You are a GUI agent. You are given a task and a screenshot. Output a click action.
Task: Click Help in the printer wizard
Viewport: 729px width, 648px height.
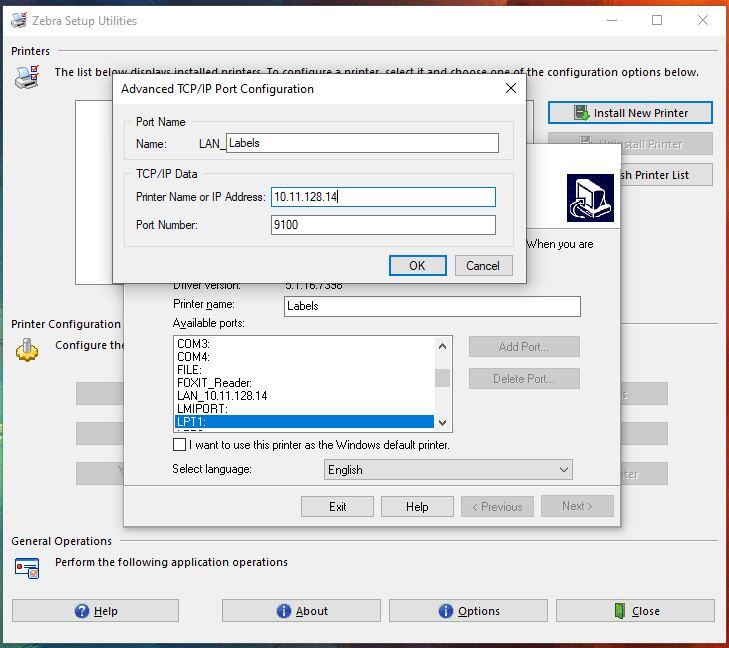pos(417,506)
